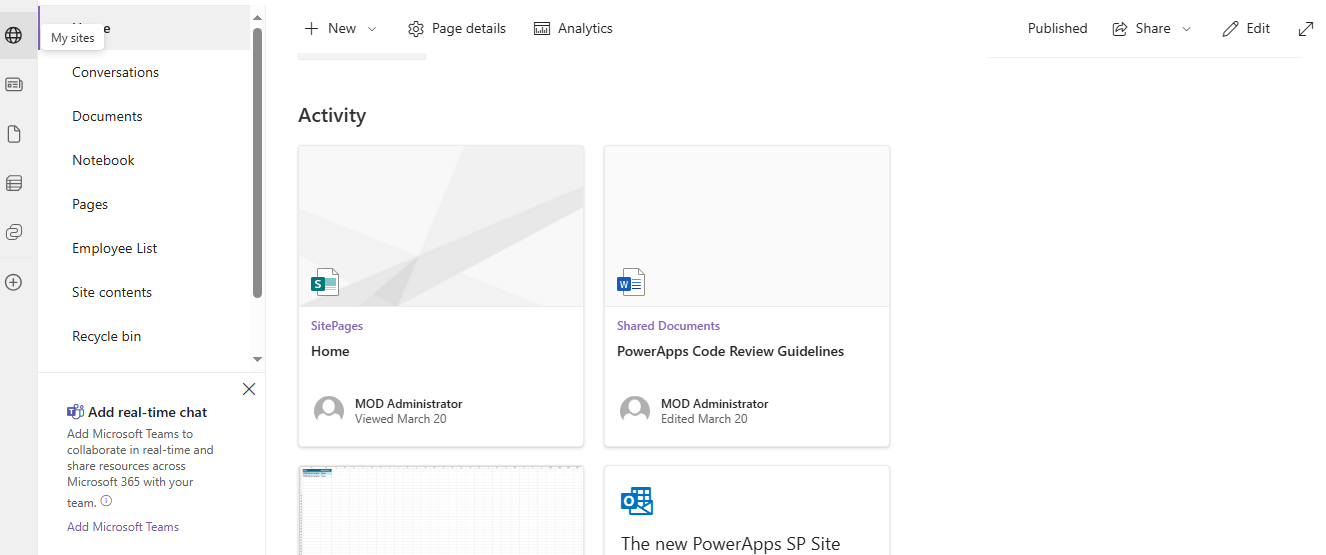This screenshot has height=555, width=1326.
Task: Open Pages in site navigation
Action: click(90, 204)
